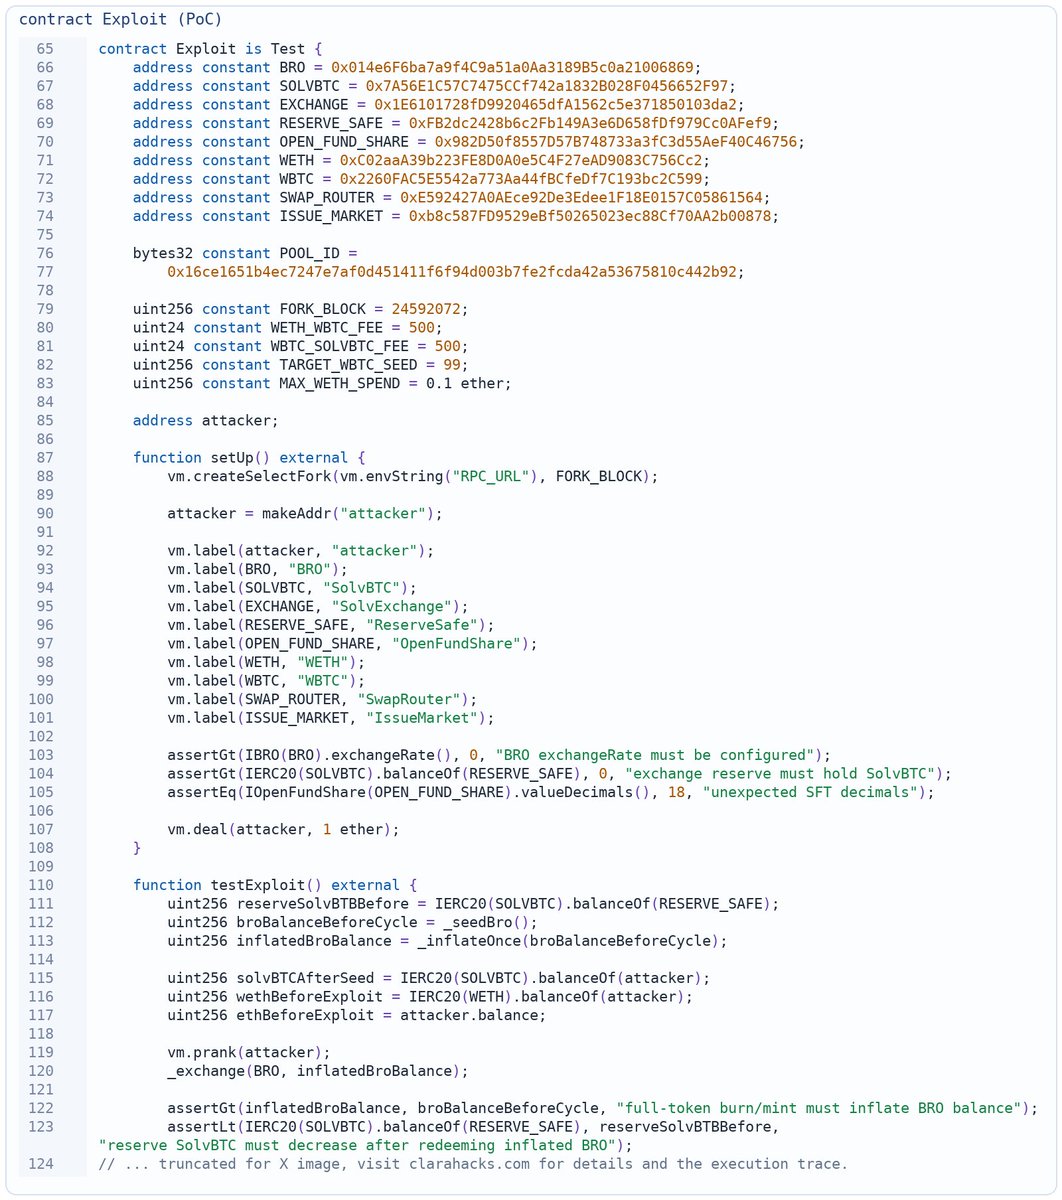Click the "contract Exploit (PoC)" header title
Screen dimensions: 1062x1200
click(x=121, y=19)
